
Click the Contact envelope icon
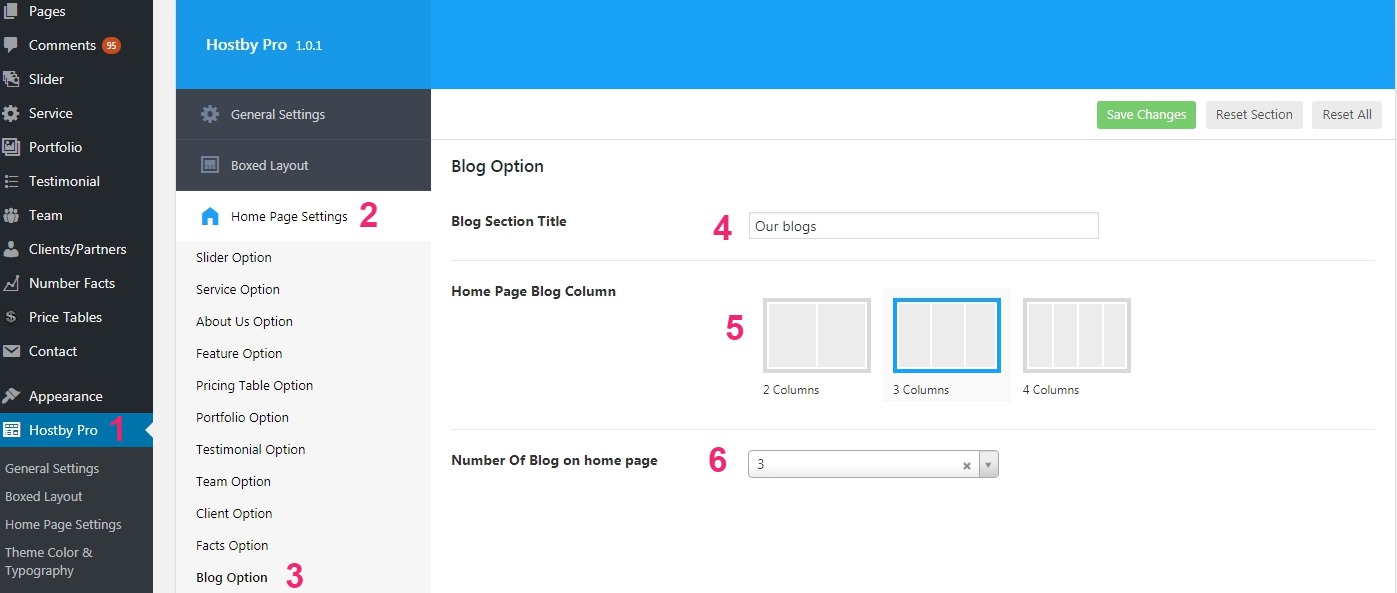[11, 351]
